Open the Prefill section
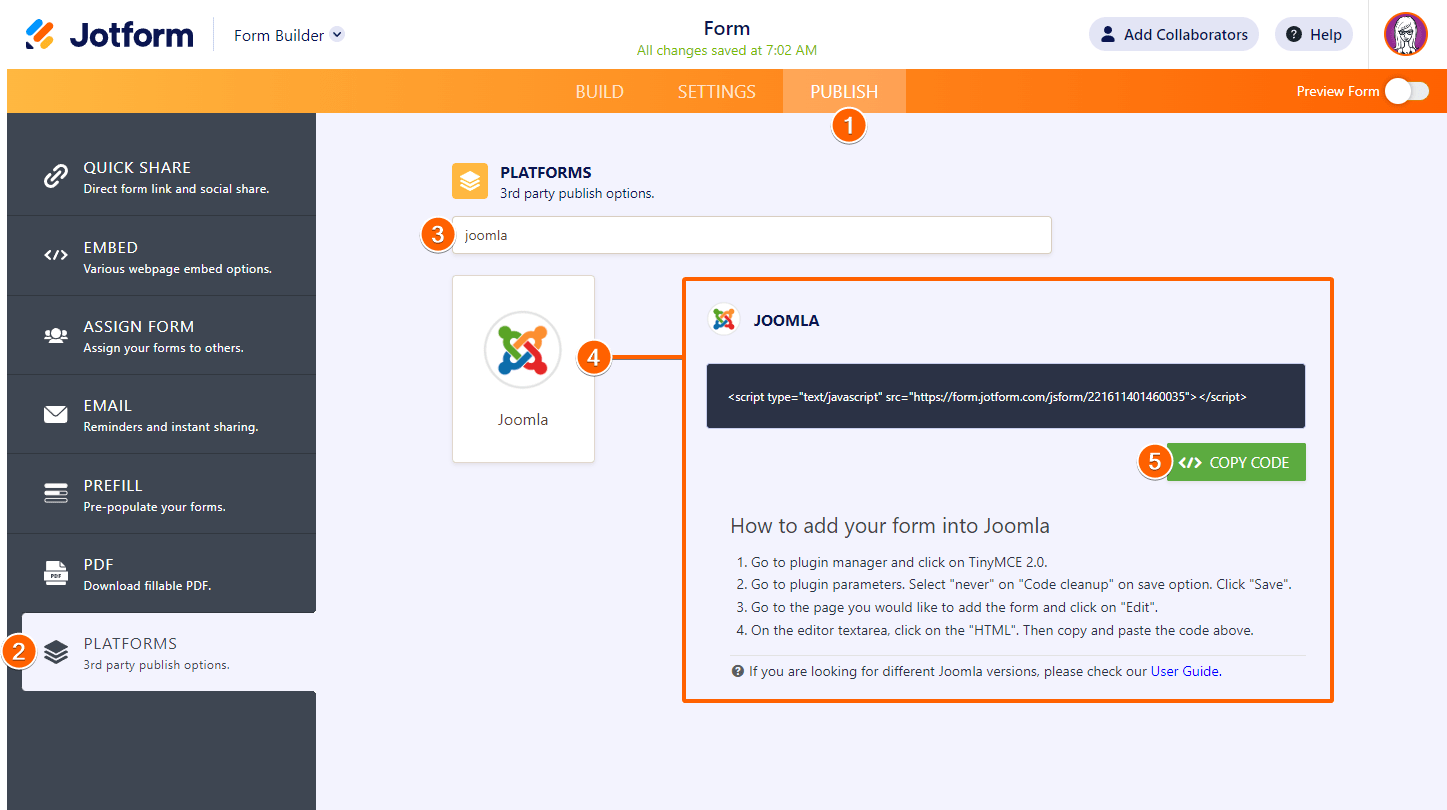Viewport: 1447px width, 810px height. pos(162,494)
